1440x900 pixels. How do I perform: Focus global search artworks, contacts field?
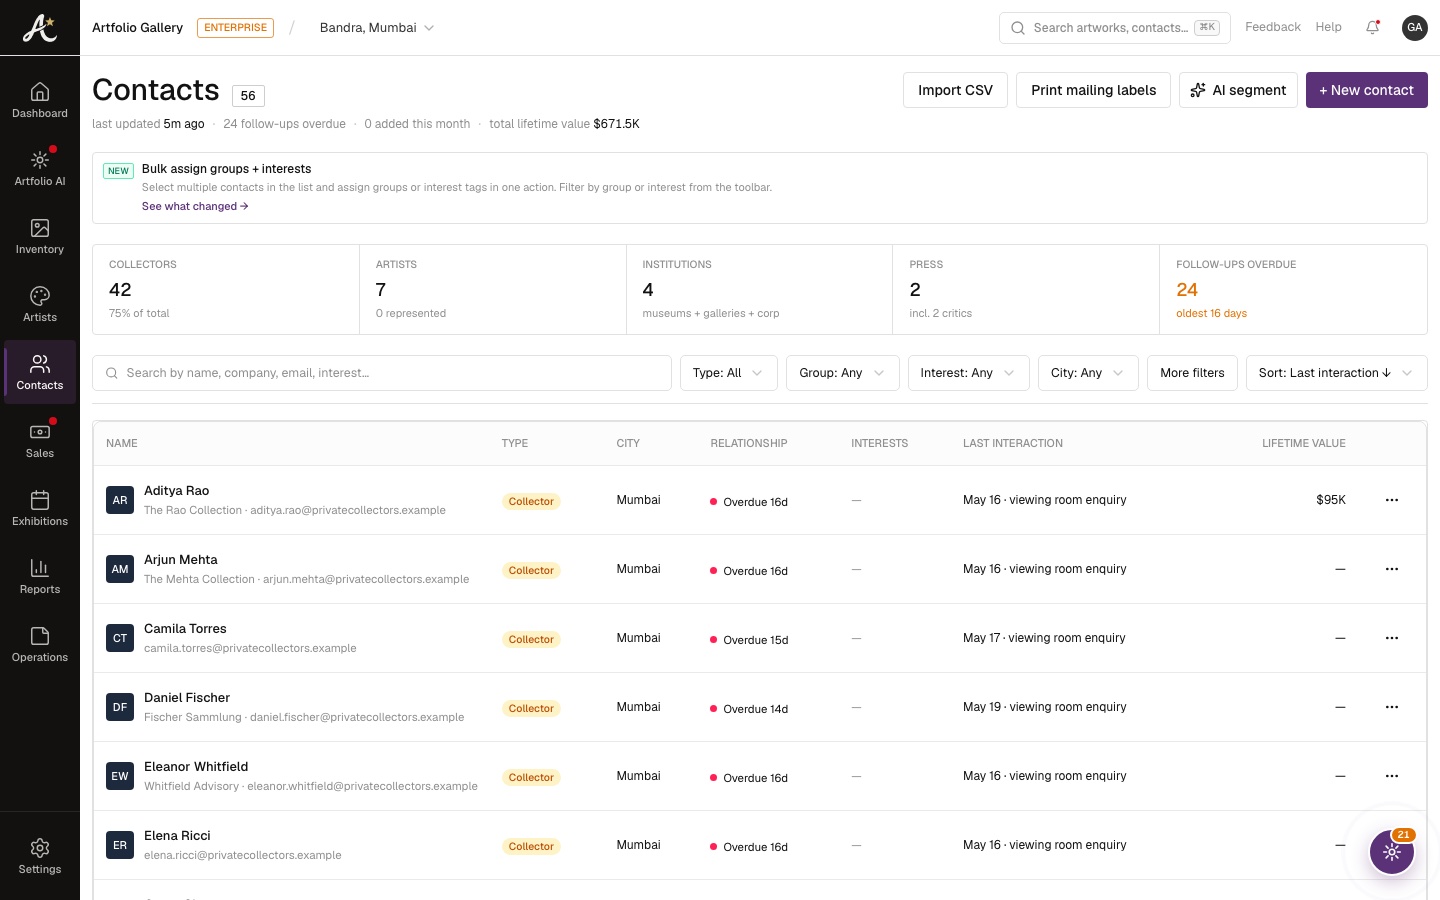tap(1114, 28)
